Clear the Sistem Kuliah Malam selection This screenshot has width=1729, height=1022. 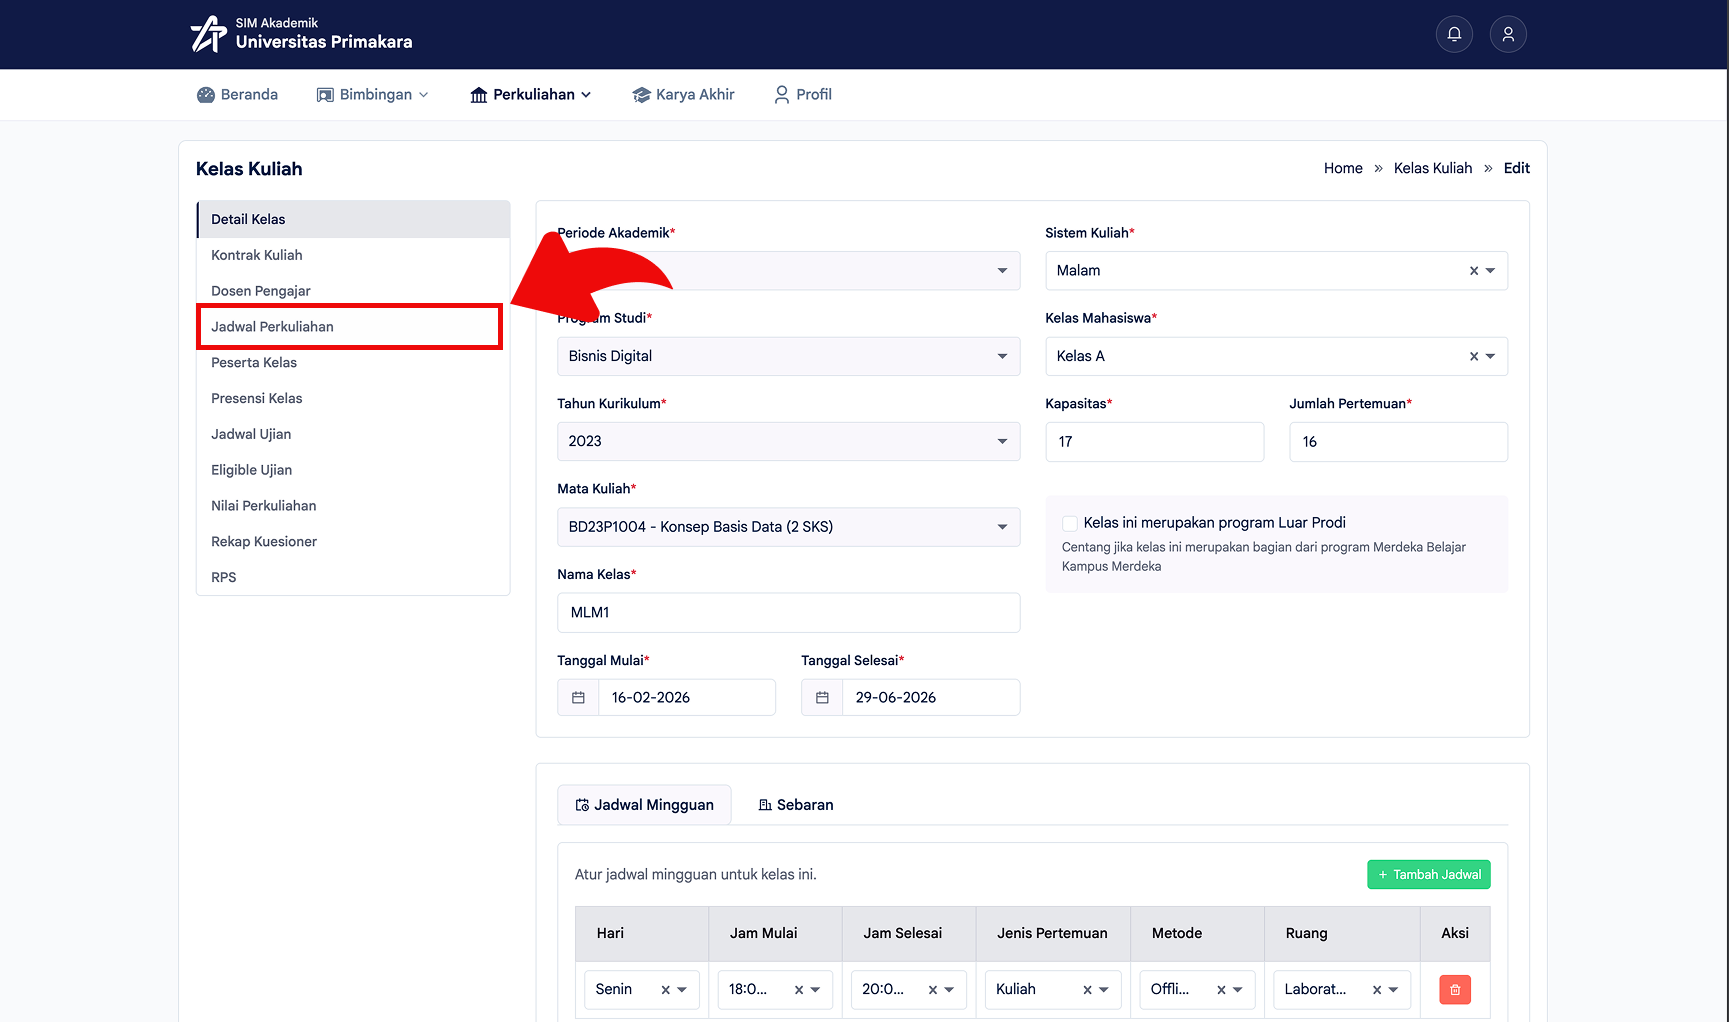pos(1473,271)
